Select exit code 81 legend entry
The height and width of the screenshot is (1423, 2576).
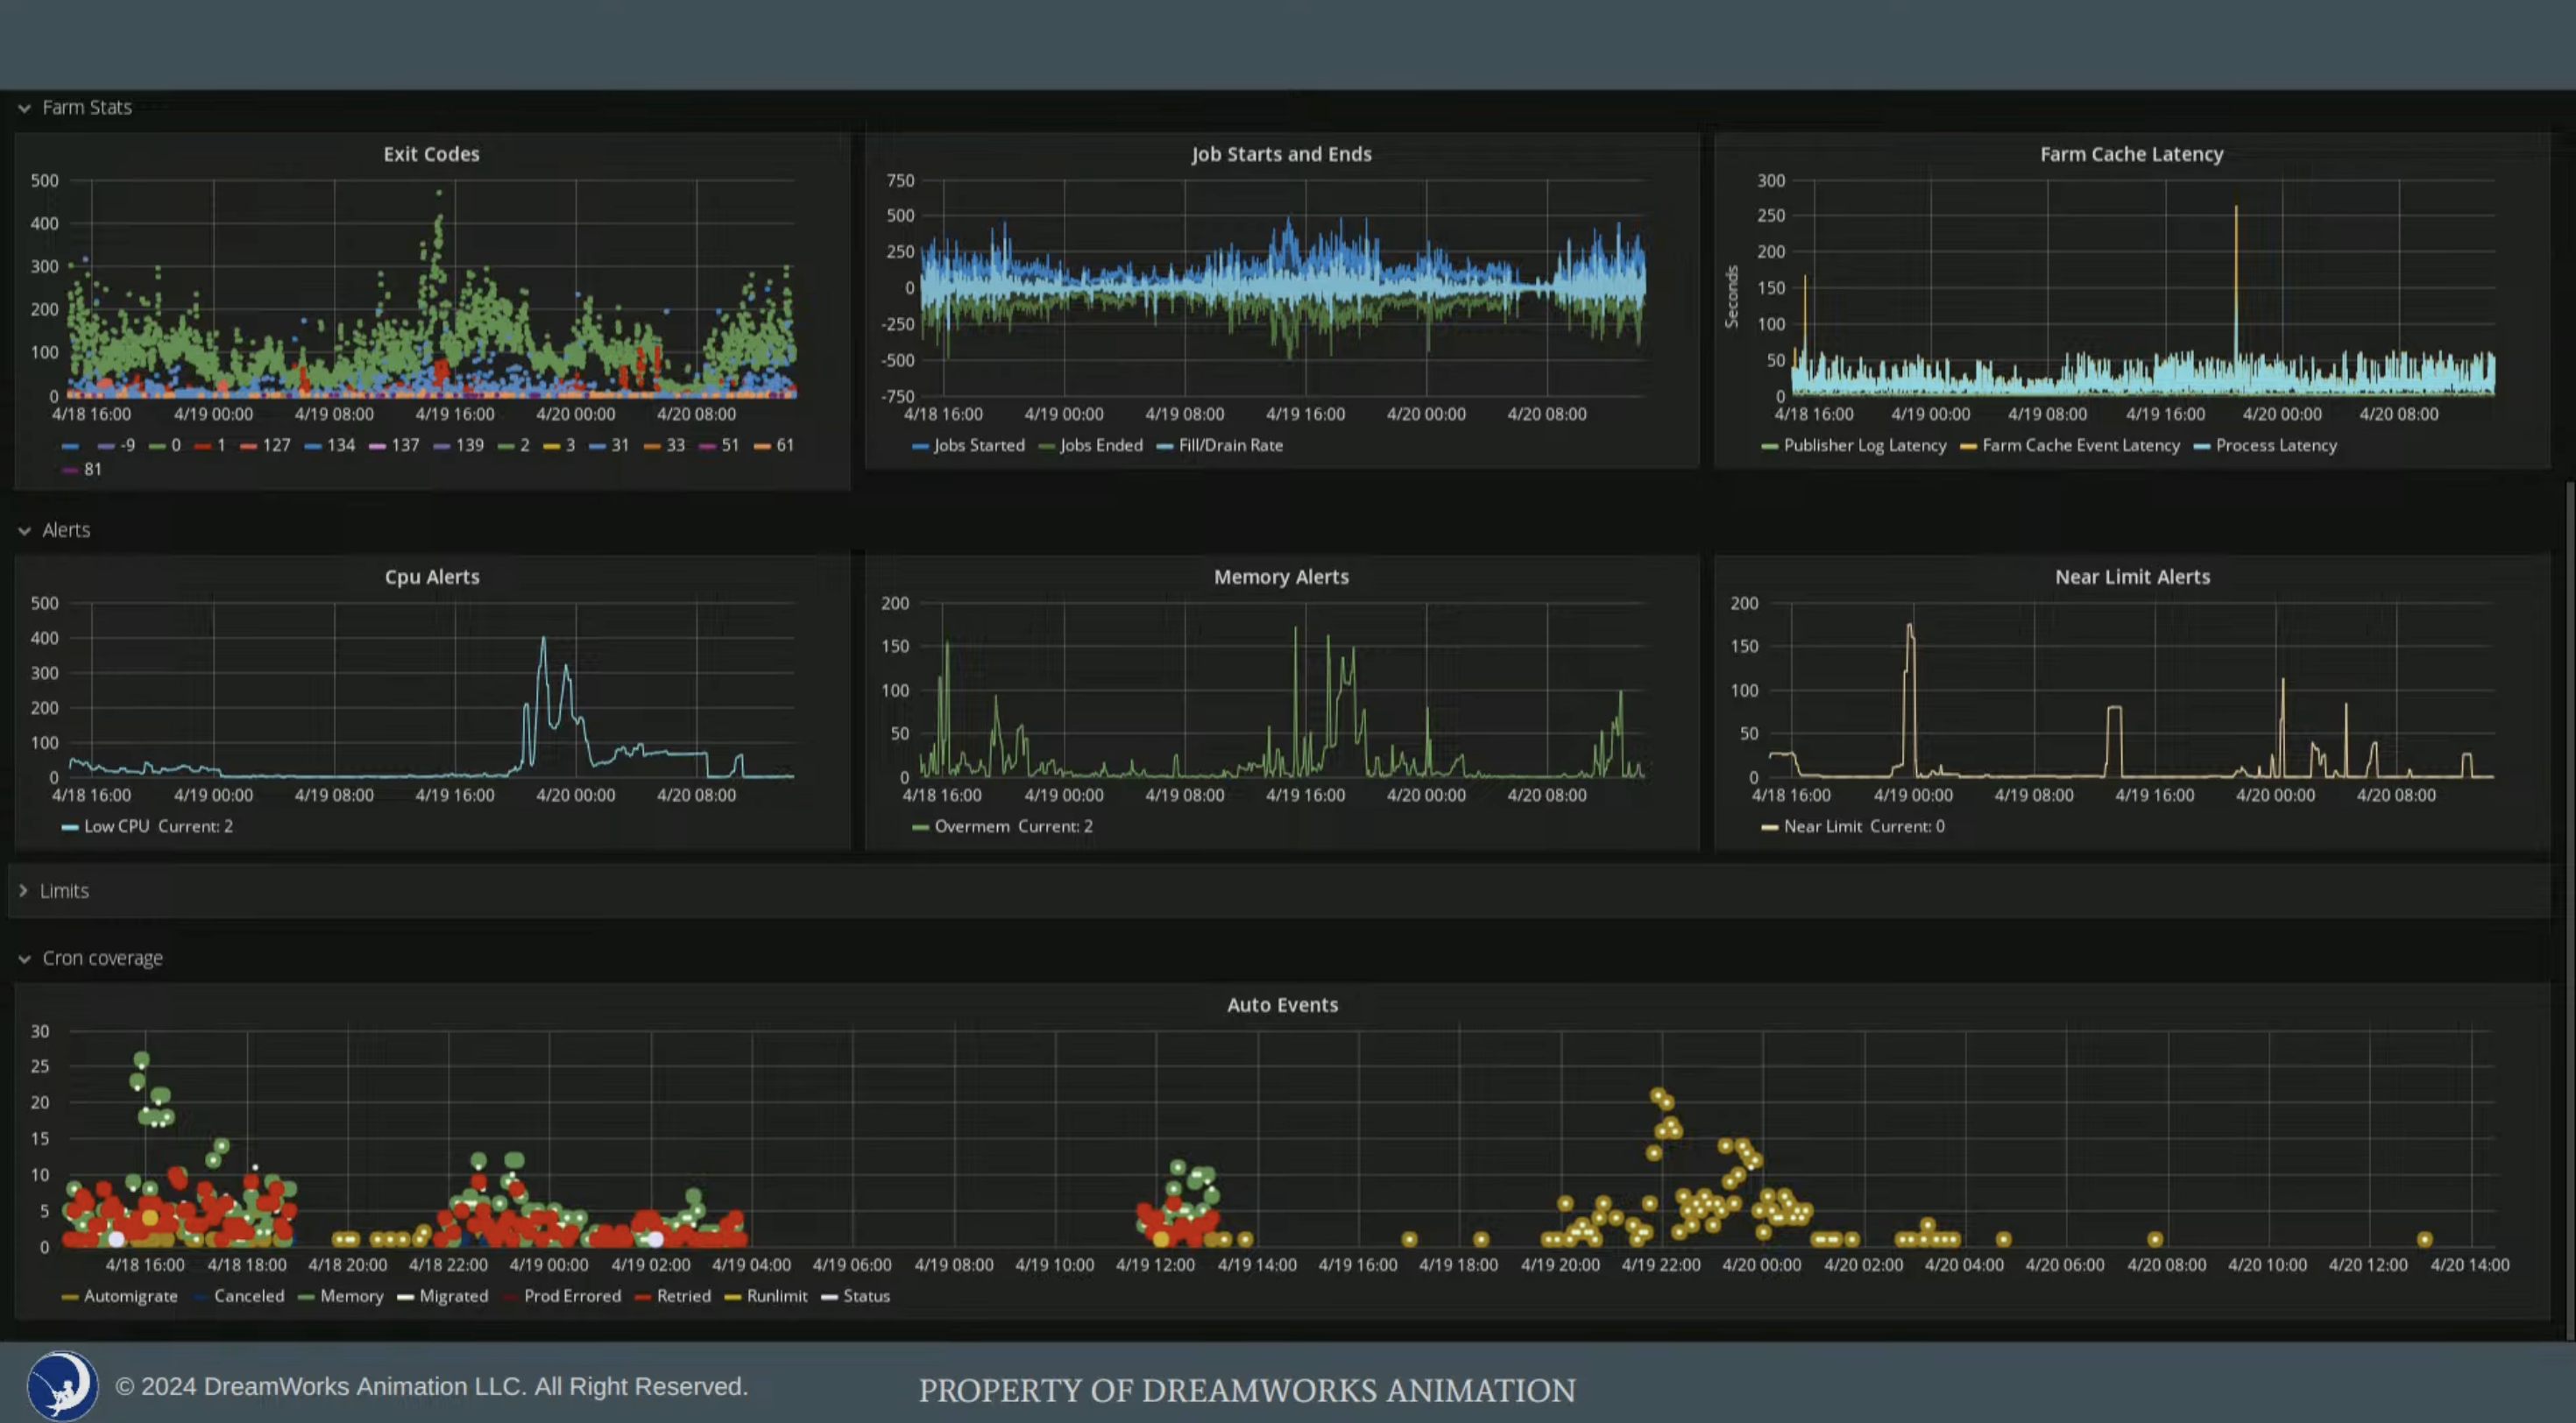[92, 469]
